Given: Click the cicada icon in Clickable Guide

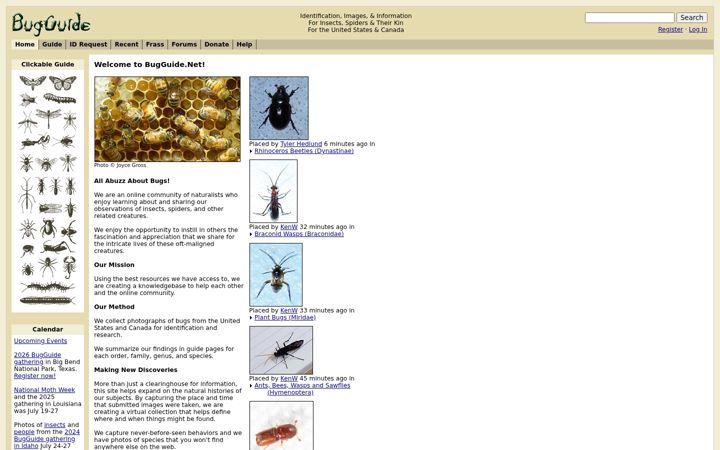Looking at the screenshot, I should pos(50,208).
